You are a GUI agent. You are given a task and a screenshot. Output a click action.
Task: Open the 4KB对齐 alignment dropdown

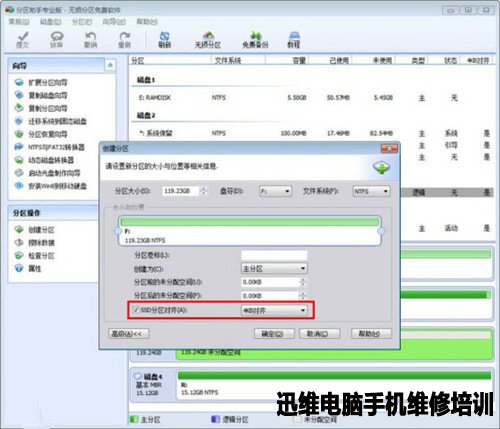274,310
